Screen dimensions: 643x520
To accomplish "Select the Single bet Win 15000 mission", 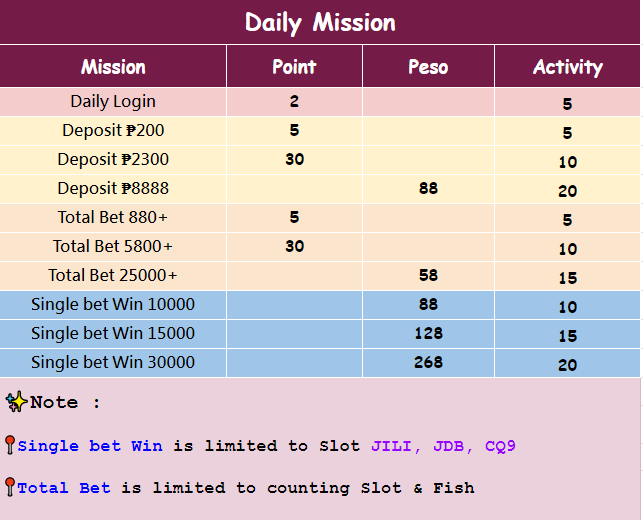I will [x=113, y=334].
